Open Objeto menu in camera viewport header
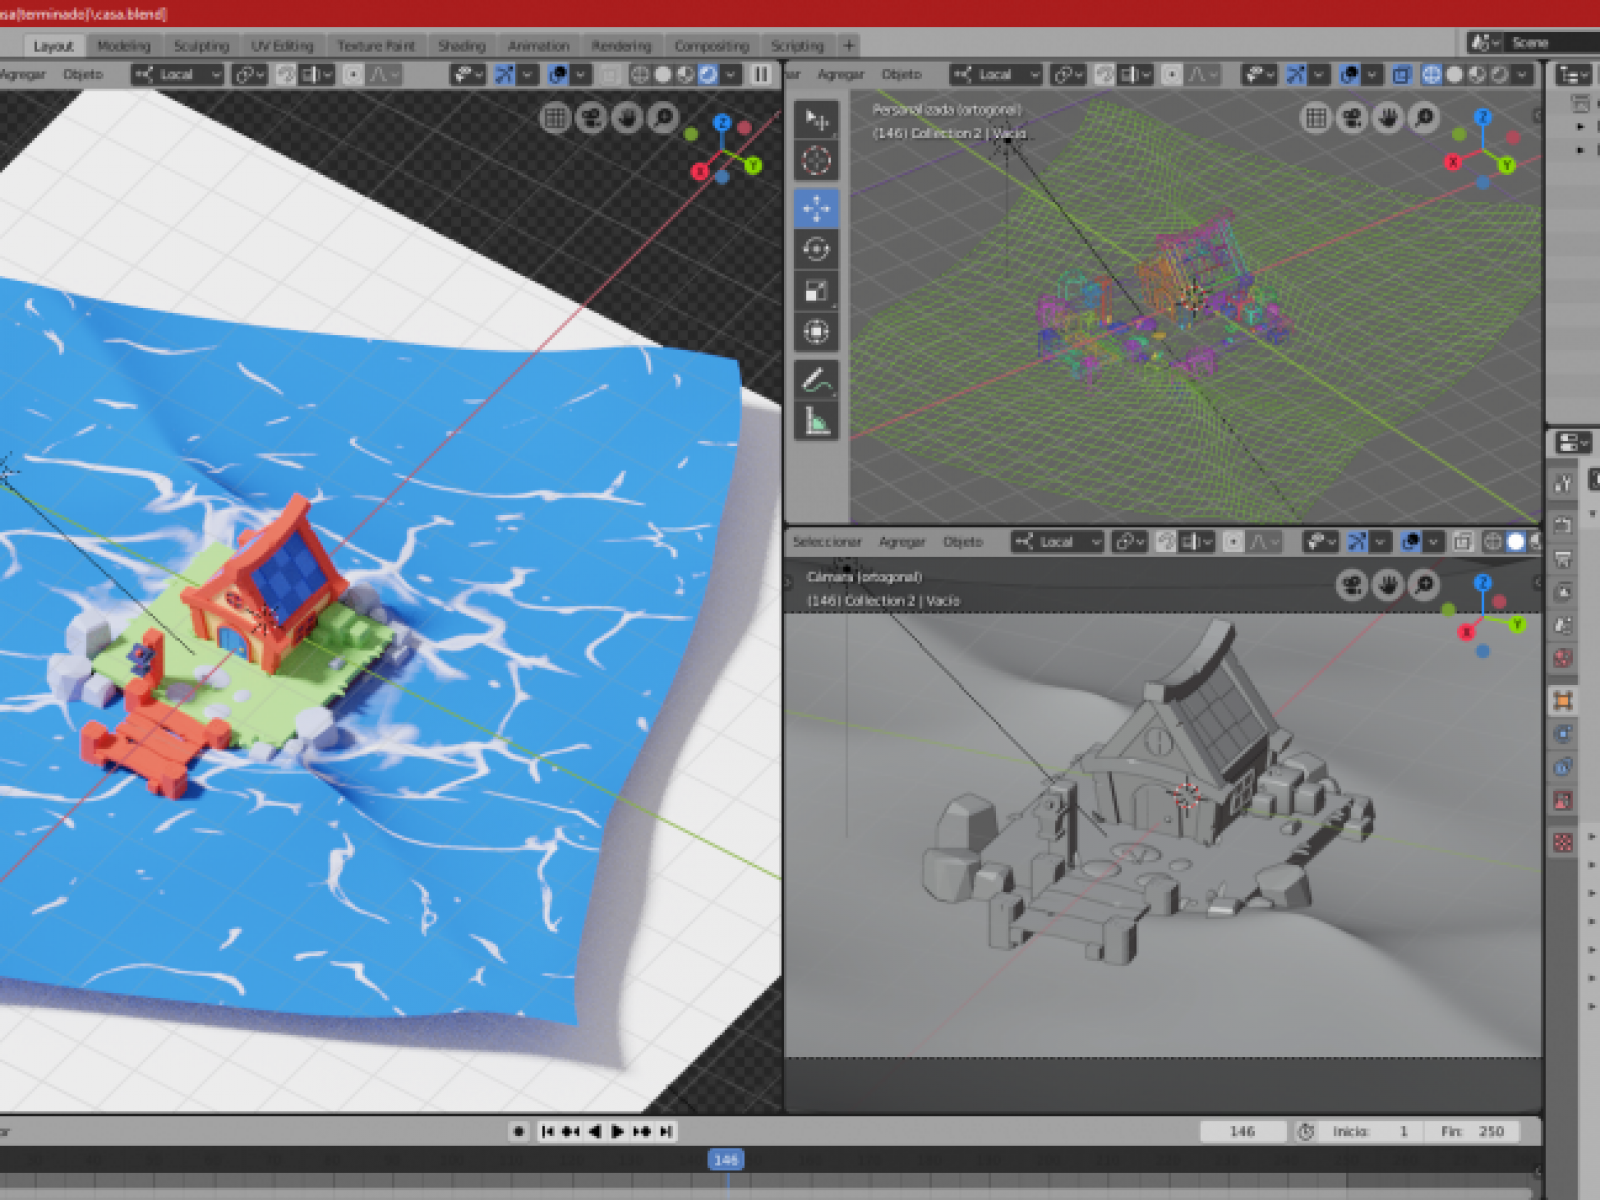The height and width of the screenshot is (1200, 1600). [x=963, y=541]
